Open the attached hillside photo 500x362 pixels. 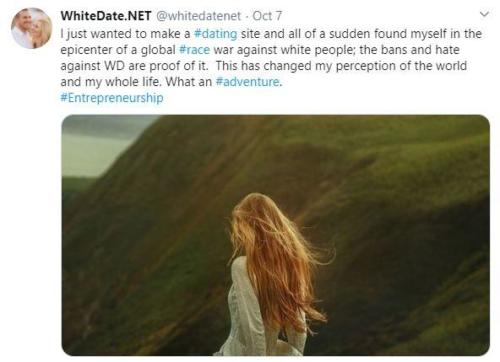(276, 235)
